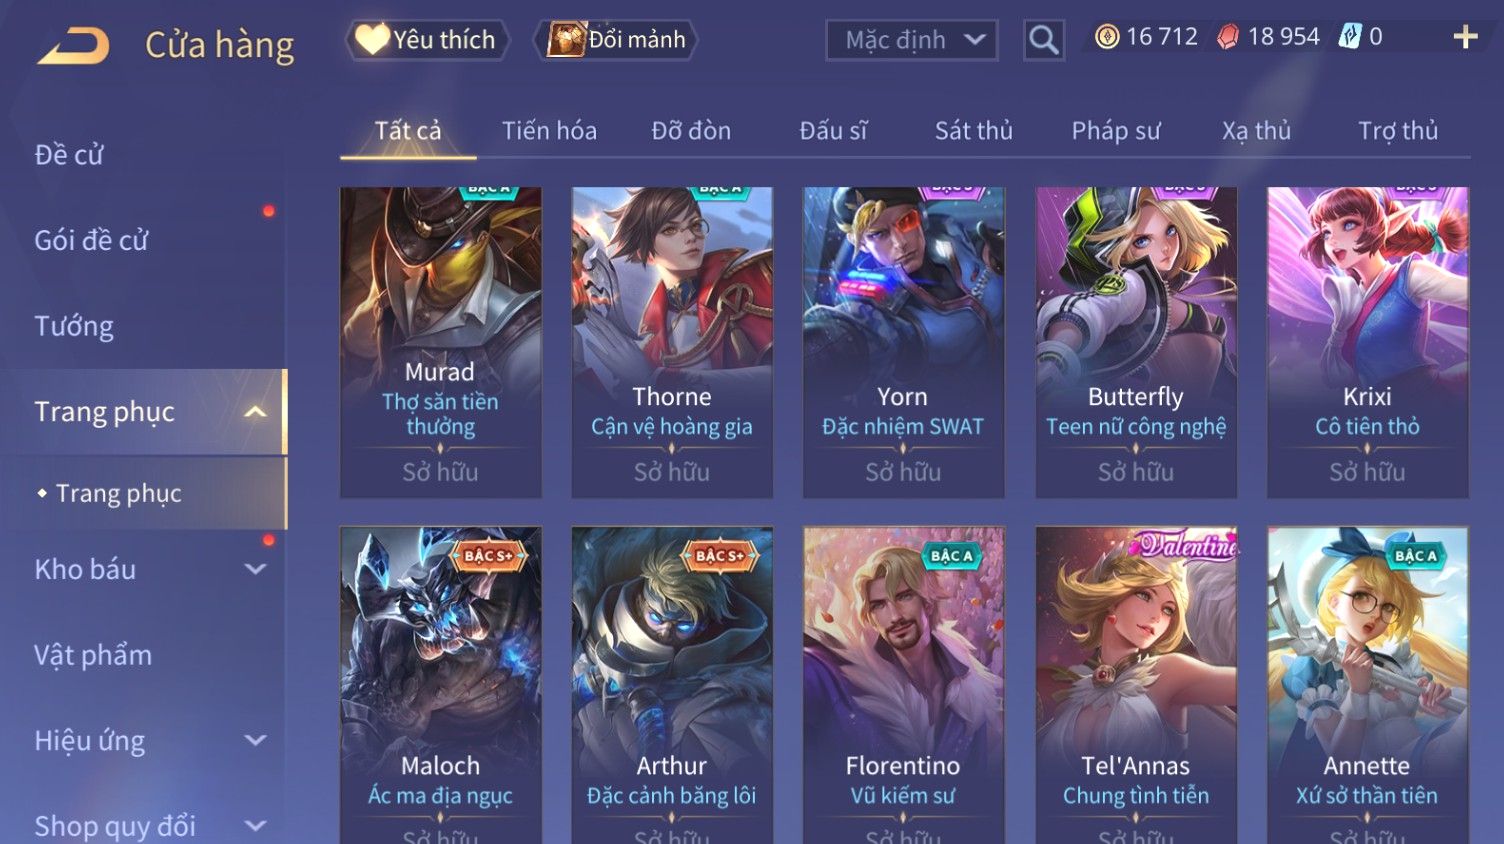The width and height of the screenshot is (1504, 844).
Task: Tap the gold coin balance icon
Action: click(x=1107, y=37)
